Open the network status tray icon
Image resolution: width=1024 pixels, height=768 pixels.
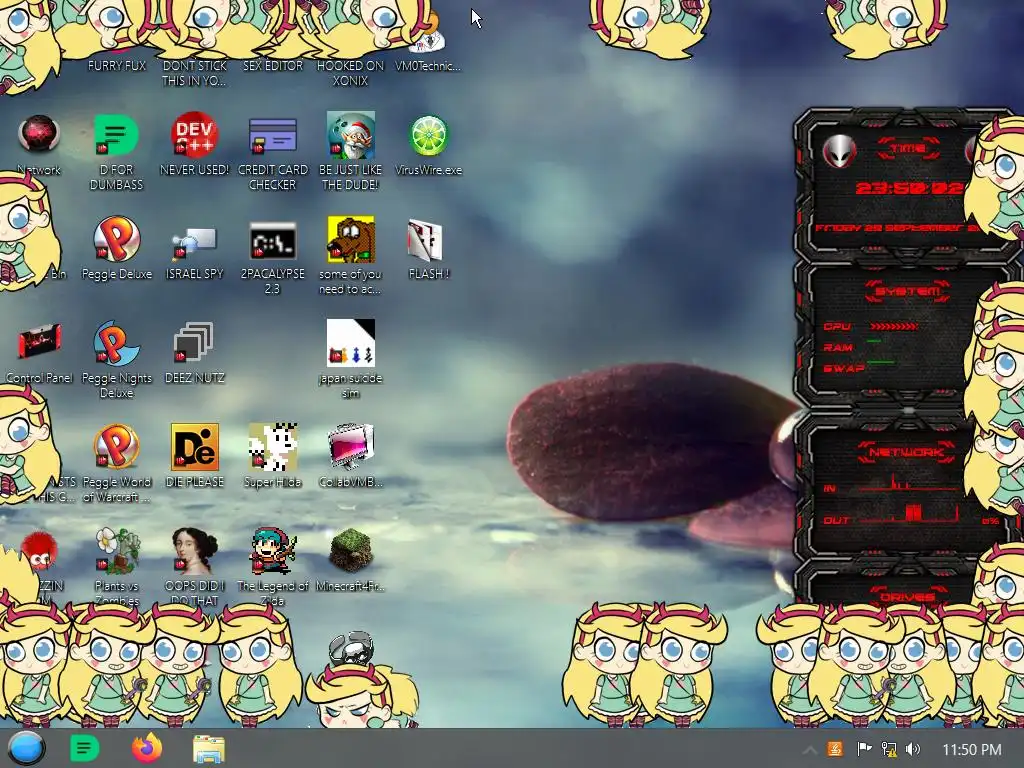click(888, 749)
